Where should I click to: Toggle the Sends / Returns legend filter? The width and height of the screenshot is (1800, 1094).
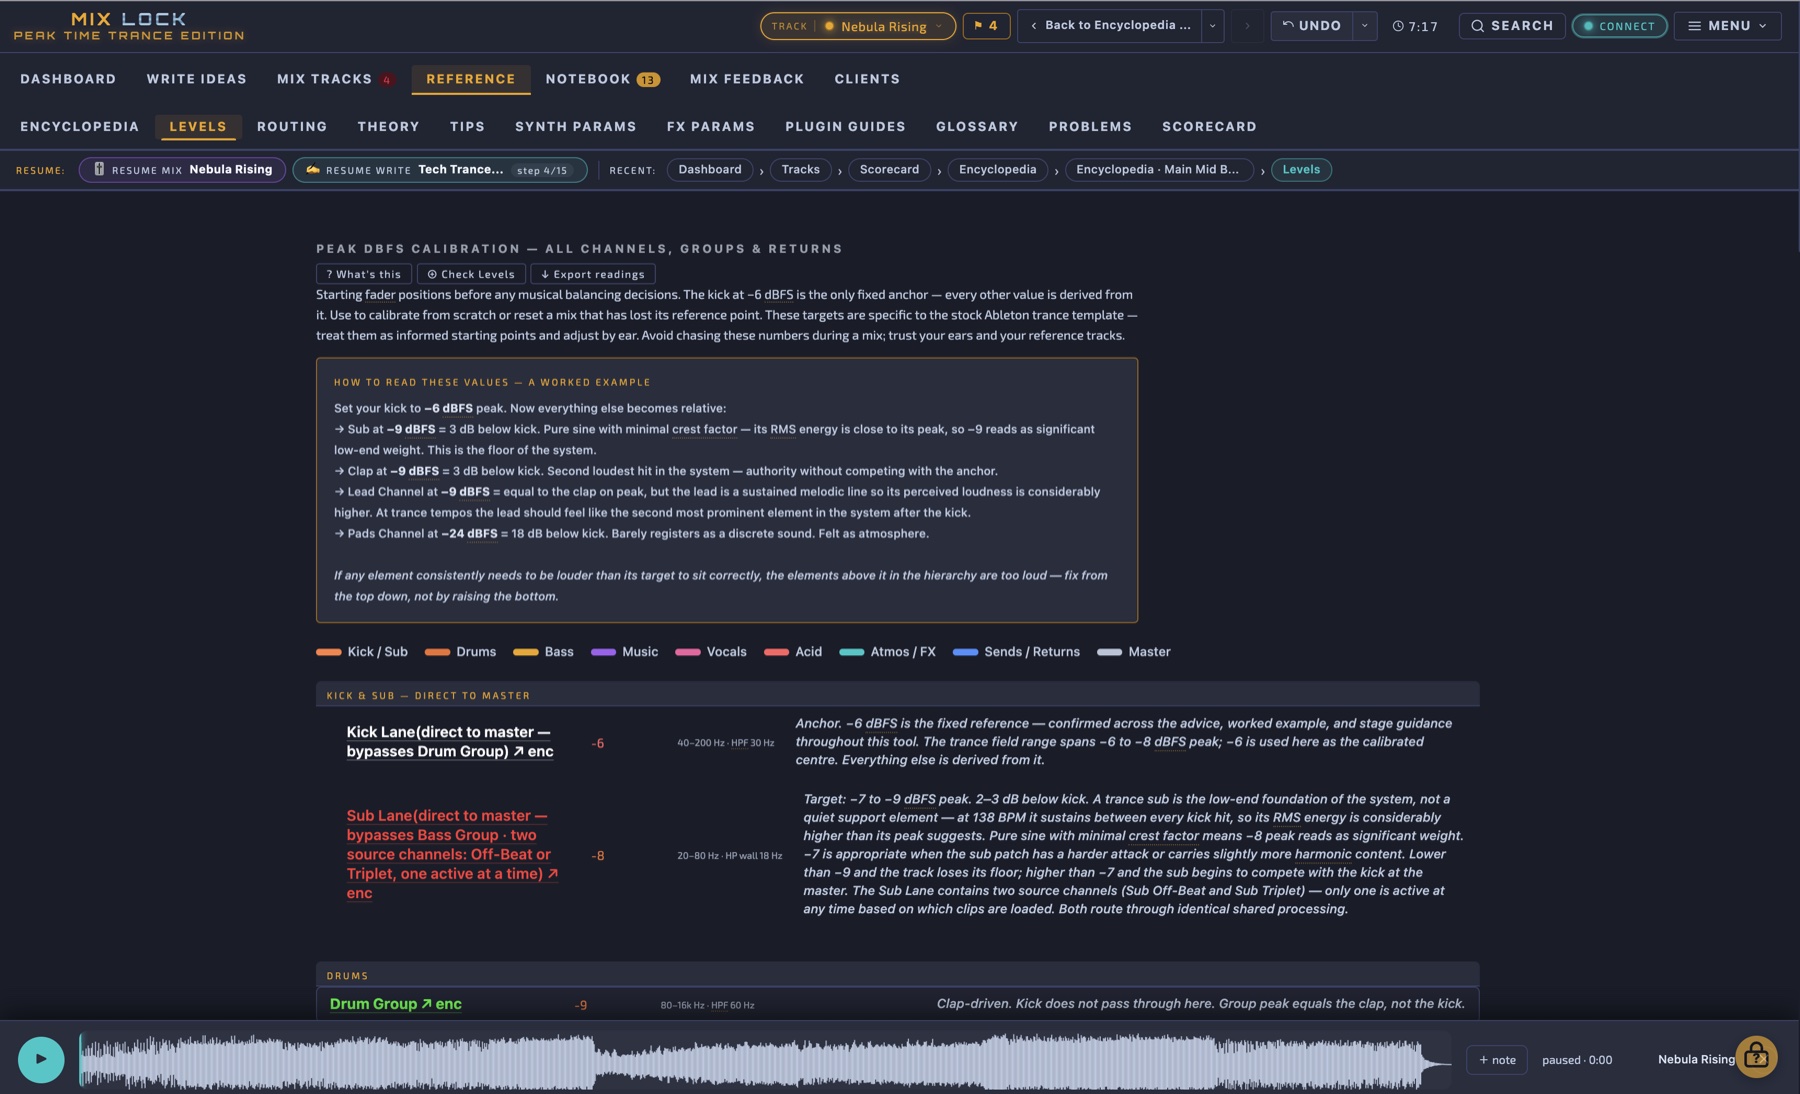coord(1016,652)
